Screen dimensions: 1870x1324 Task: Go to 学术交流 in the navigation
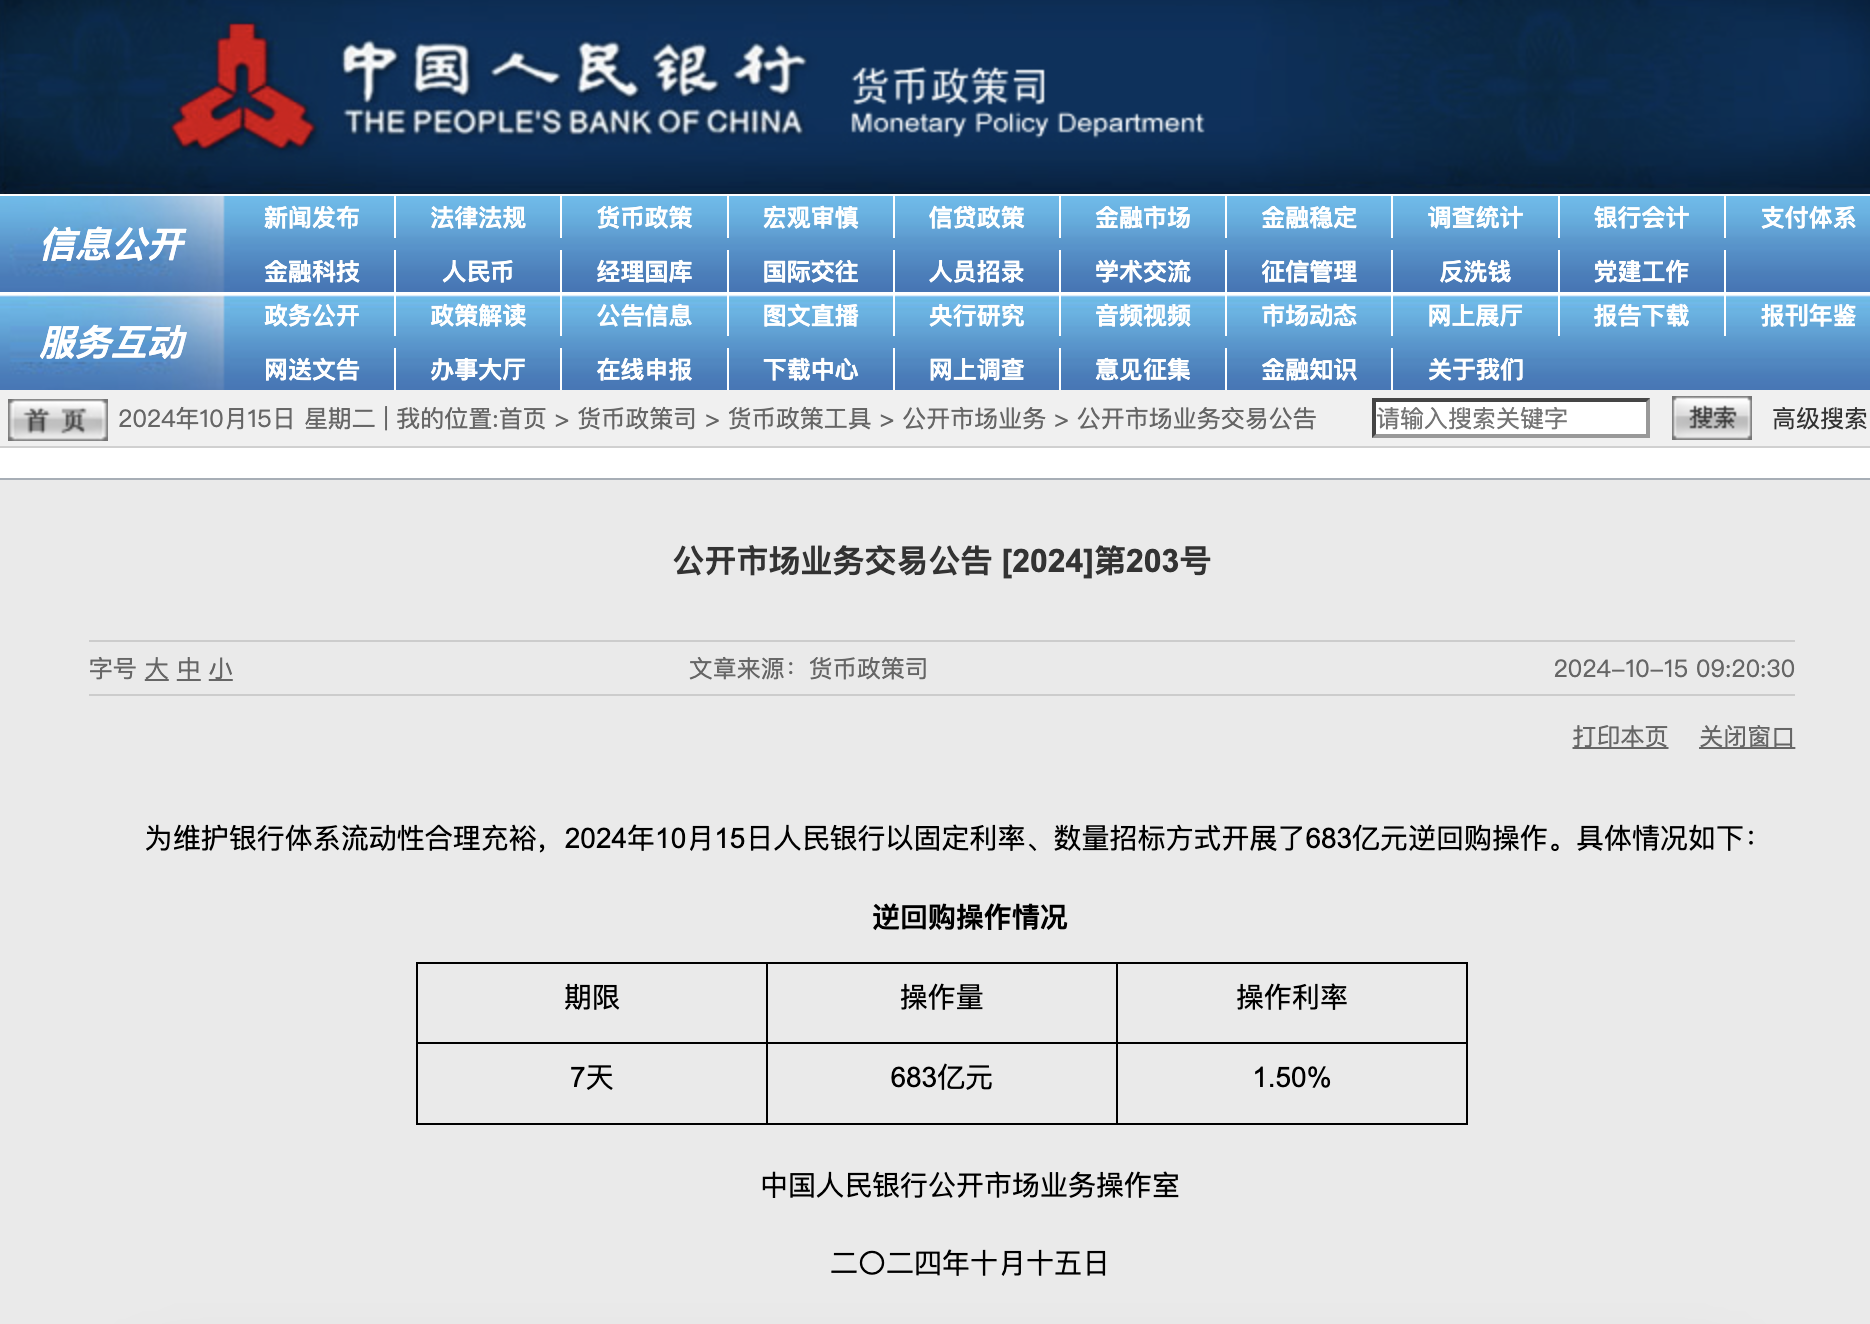pyautogui.click(x=1142, y=271)
